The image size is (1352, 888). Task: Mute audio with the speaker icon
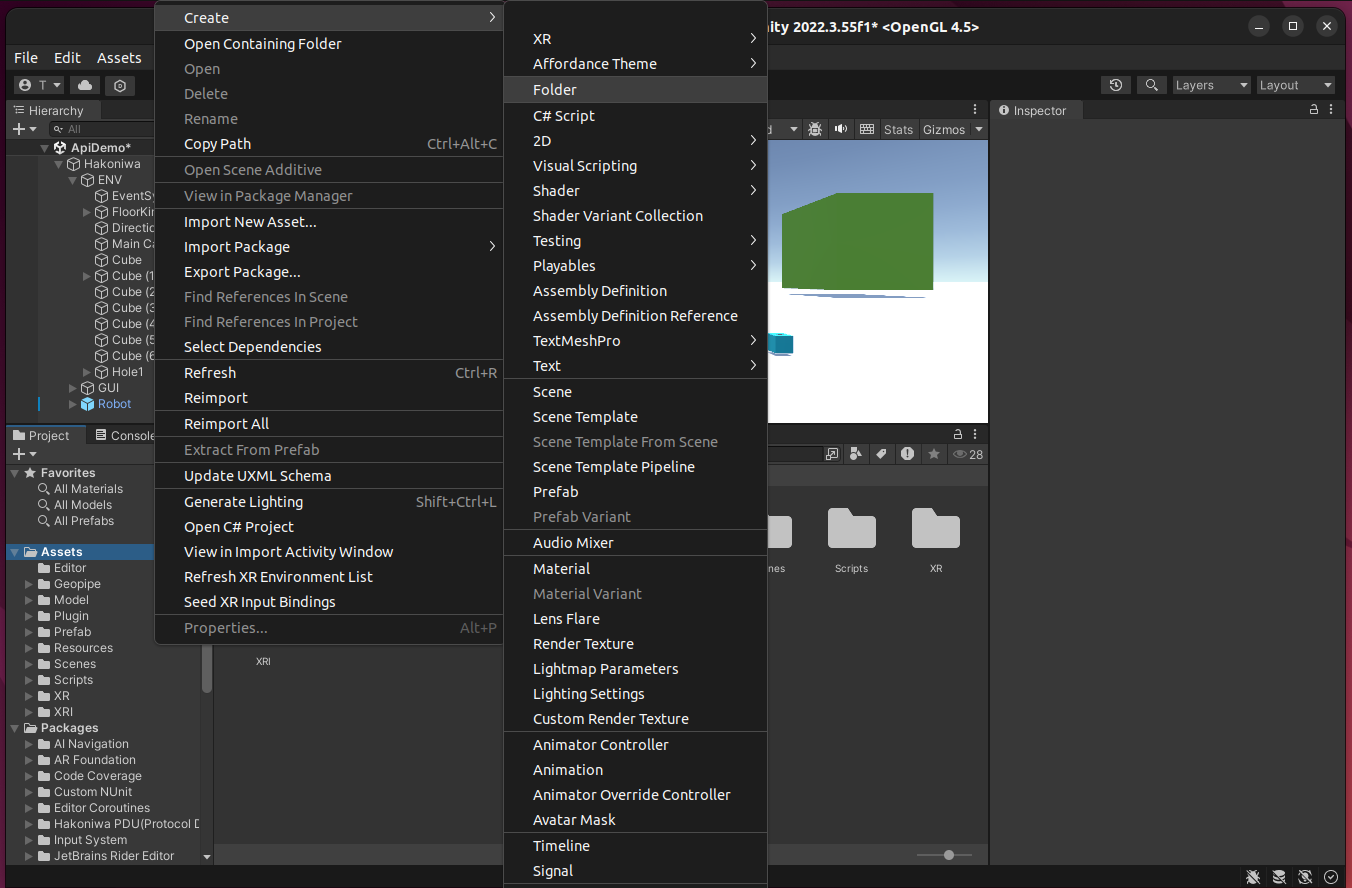[840, 129]
